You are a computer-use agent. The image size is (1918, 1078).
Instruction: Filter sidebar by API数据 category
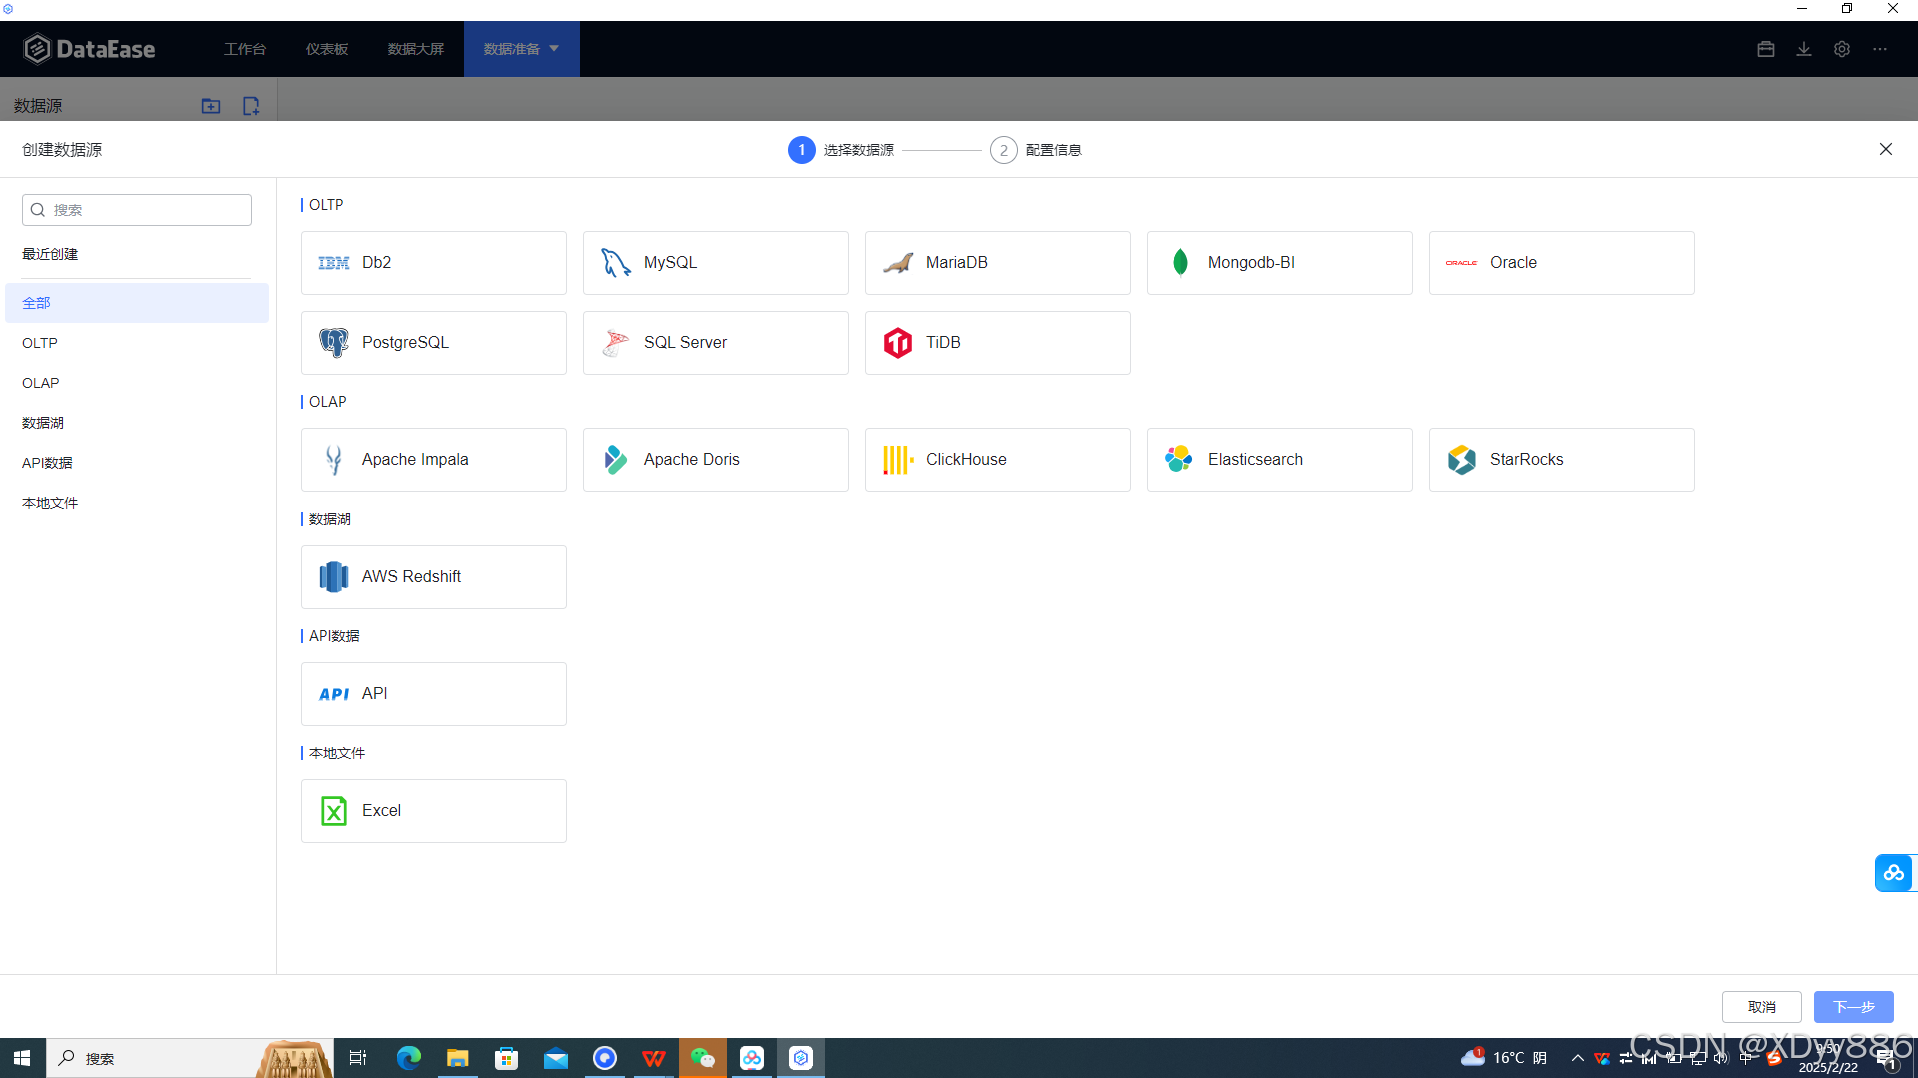pos(137,463)
